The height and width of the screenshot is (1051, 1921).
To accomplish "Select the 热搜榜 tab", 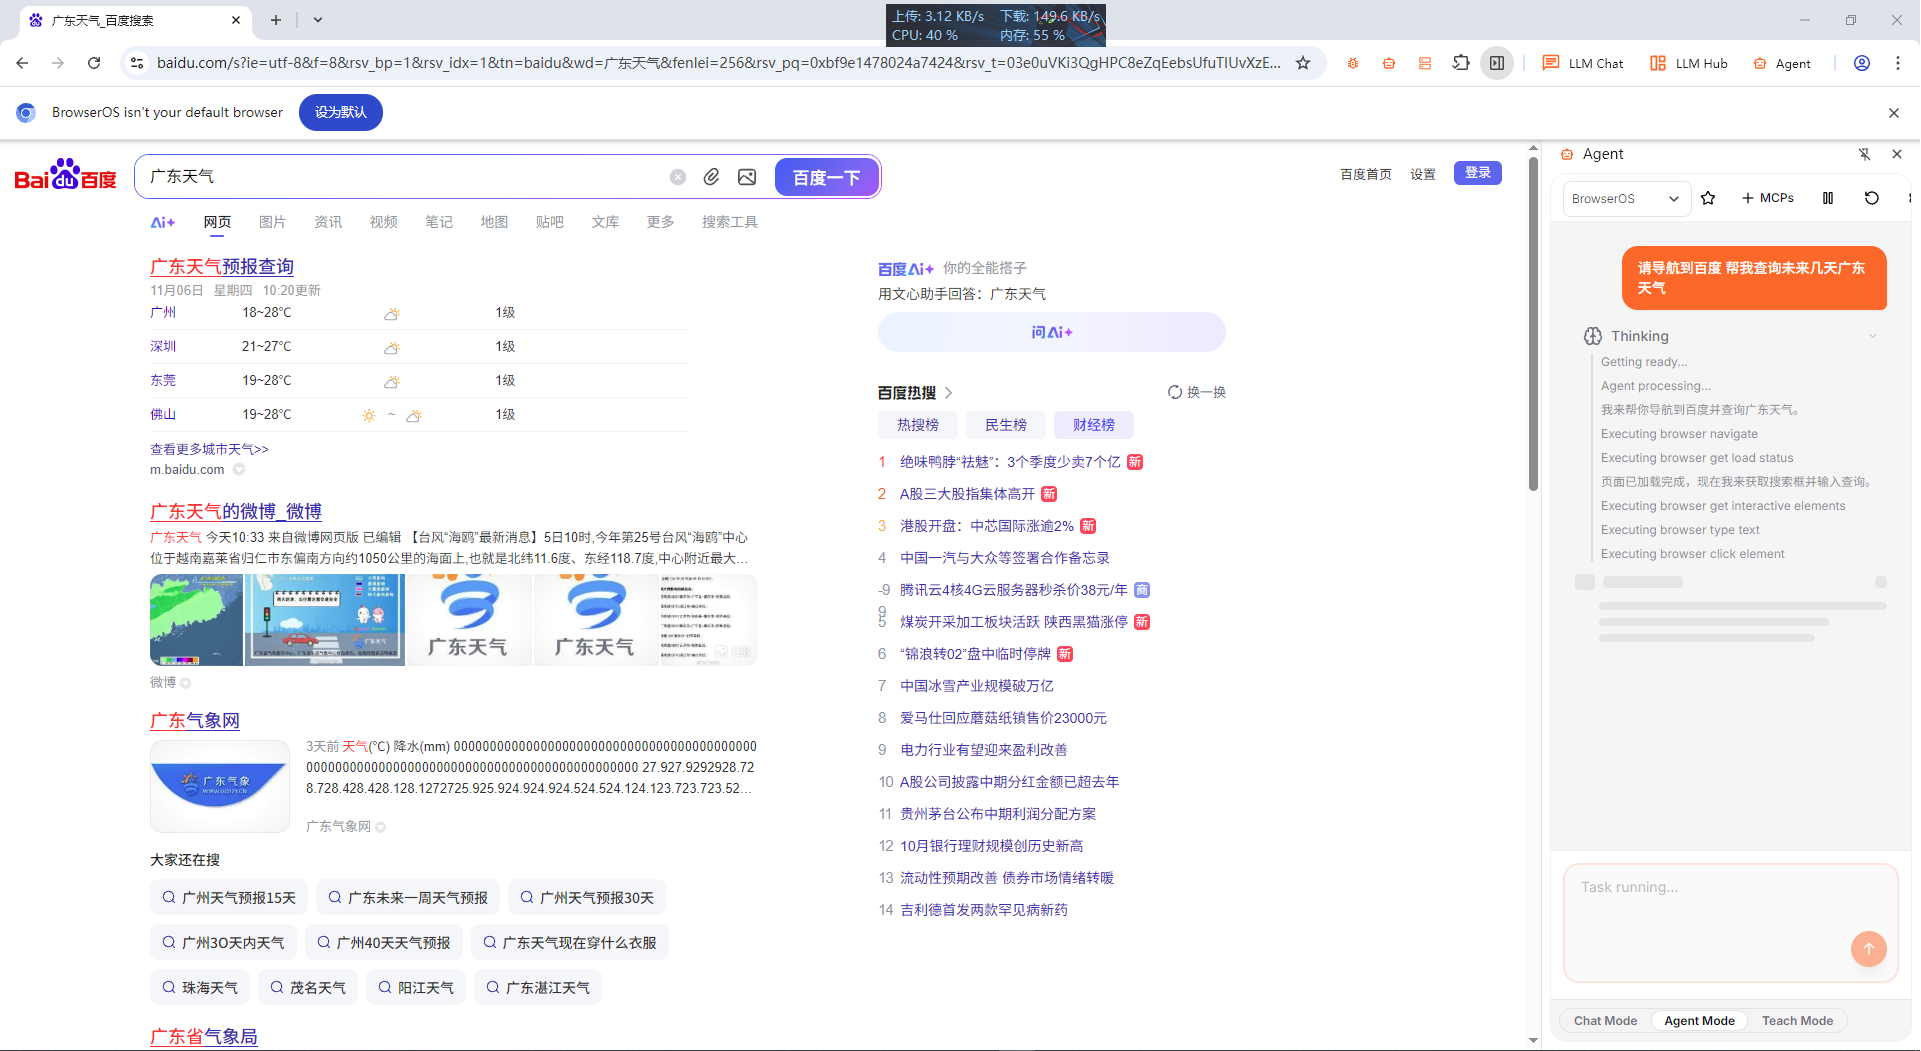I will pyautogui.click(x=918, y=425).
